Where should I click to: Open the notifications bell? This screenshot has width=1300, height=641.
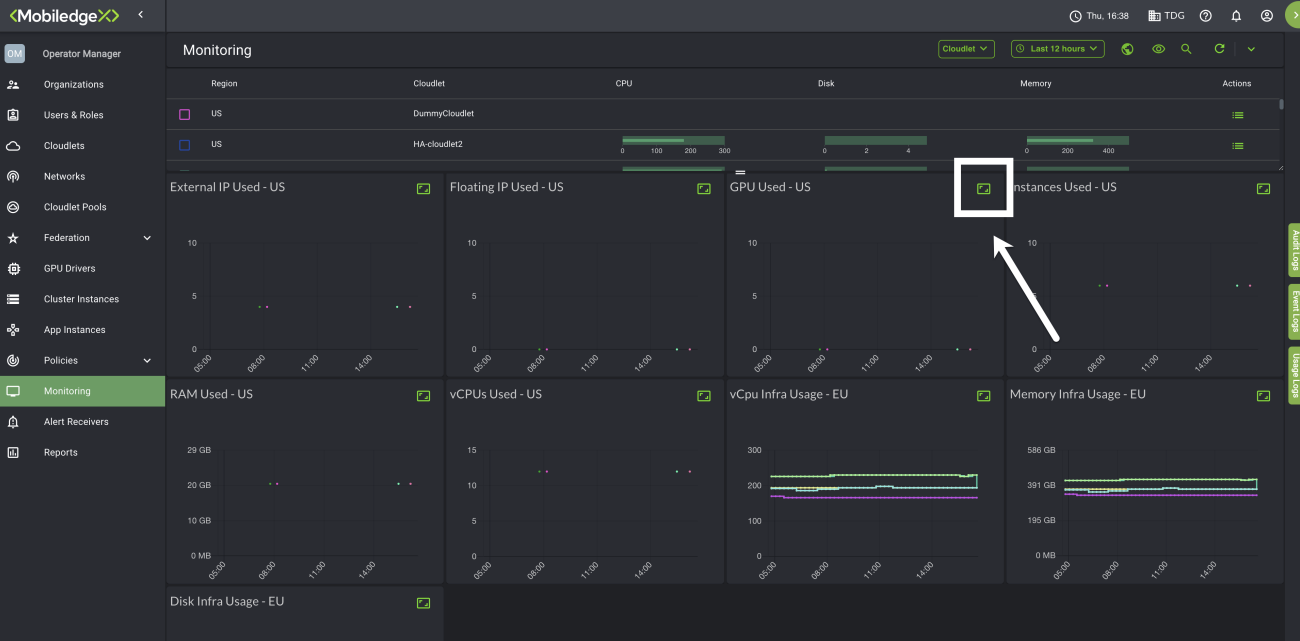[x=1236, y=16]
